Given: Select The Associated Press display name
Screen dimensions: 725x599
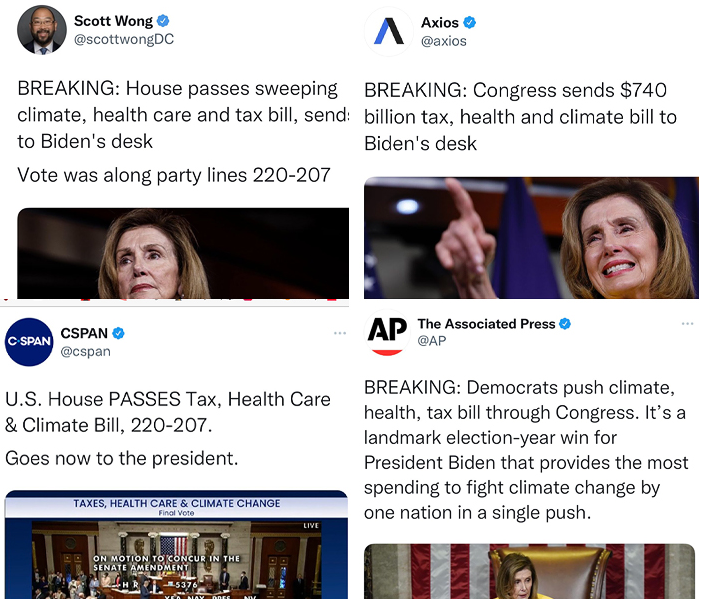Looking at the screenshot, I should pos(486,324).
